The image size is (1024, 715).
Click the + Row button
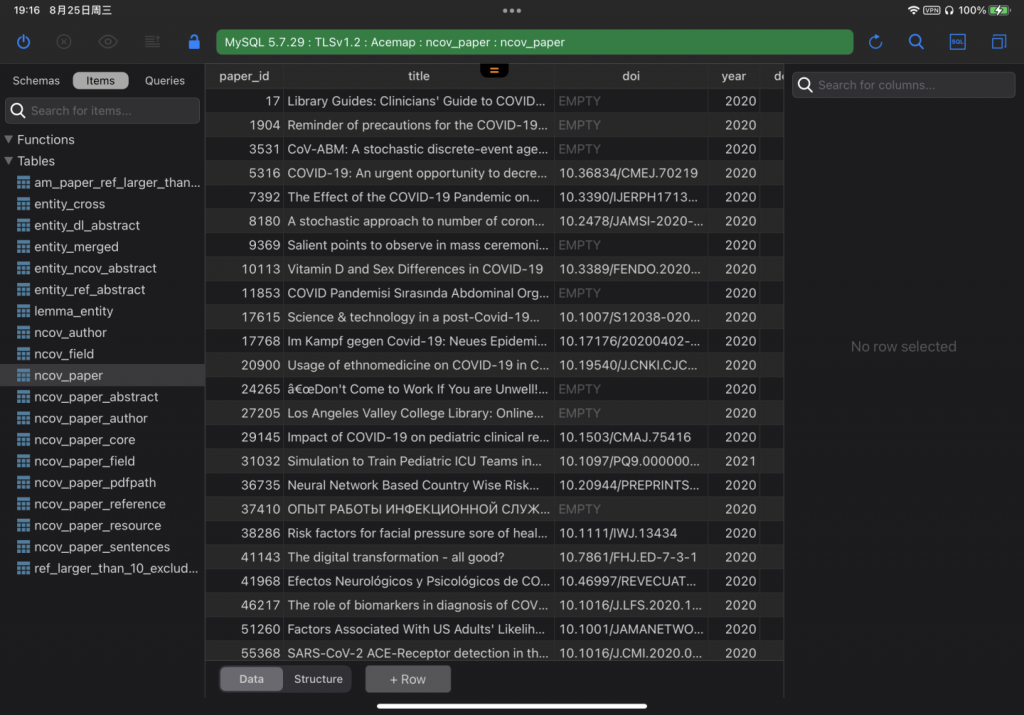(407, 679)
